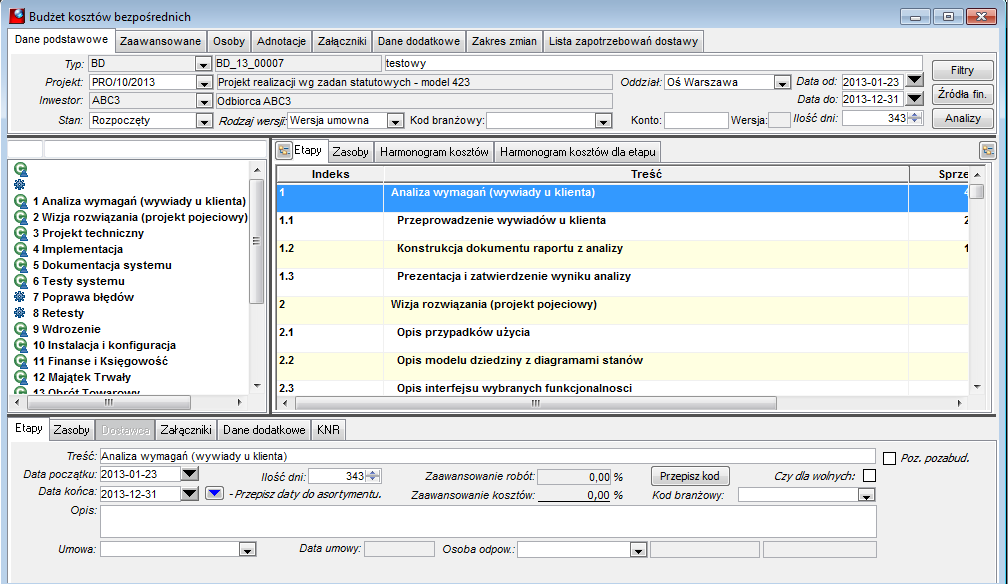Open the Data początku date picker arrow
This screenshot has height=584, width=1008.
coord(189,474)
